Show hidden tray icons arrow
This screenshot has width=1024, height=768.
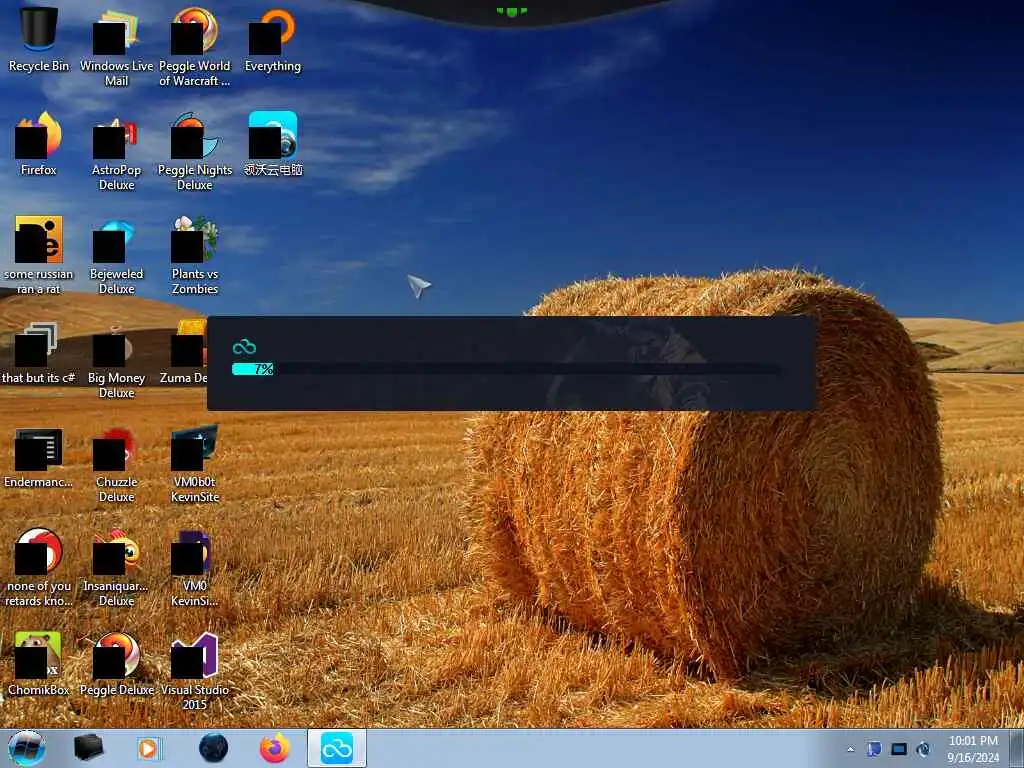pyautogui.click(x=850, y=749)
